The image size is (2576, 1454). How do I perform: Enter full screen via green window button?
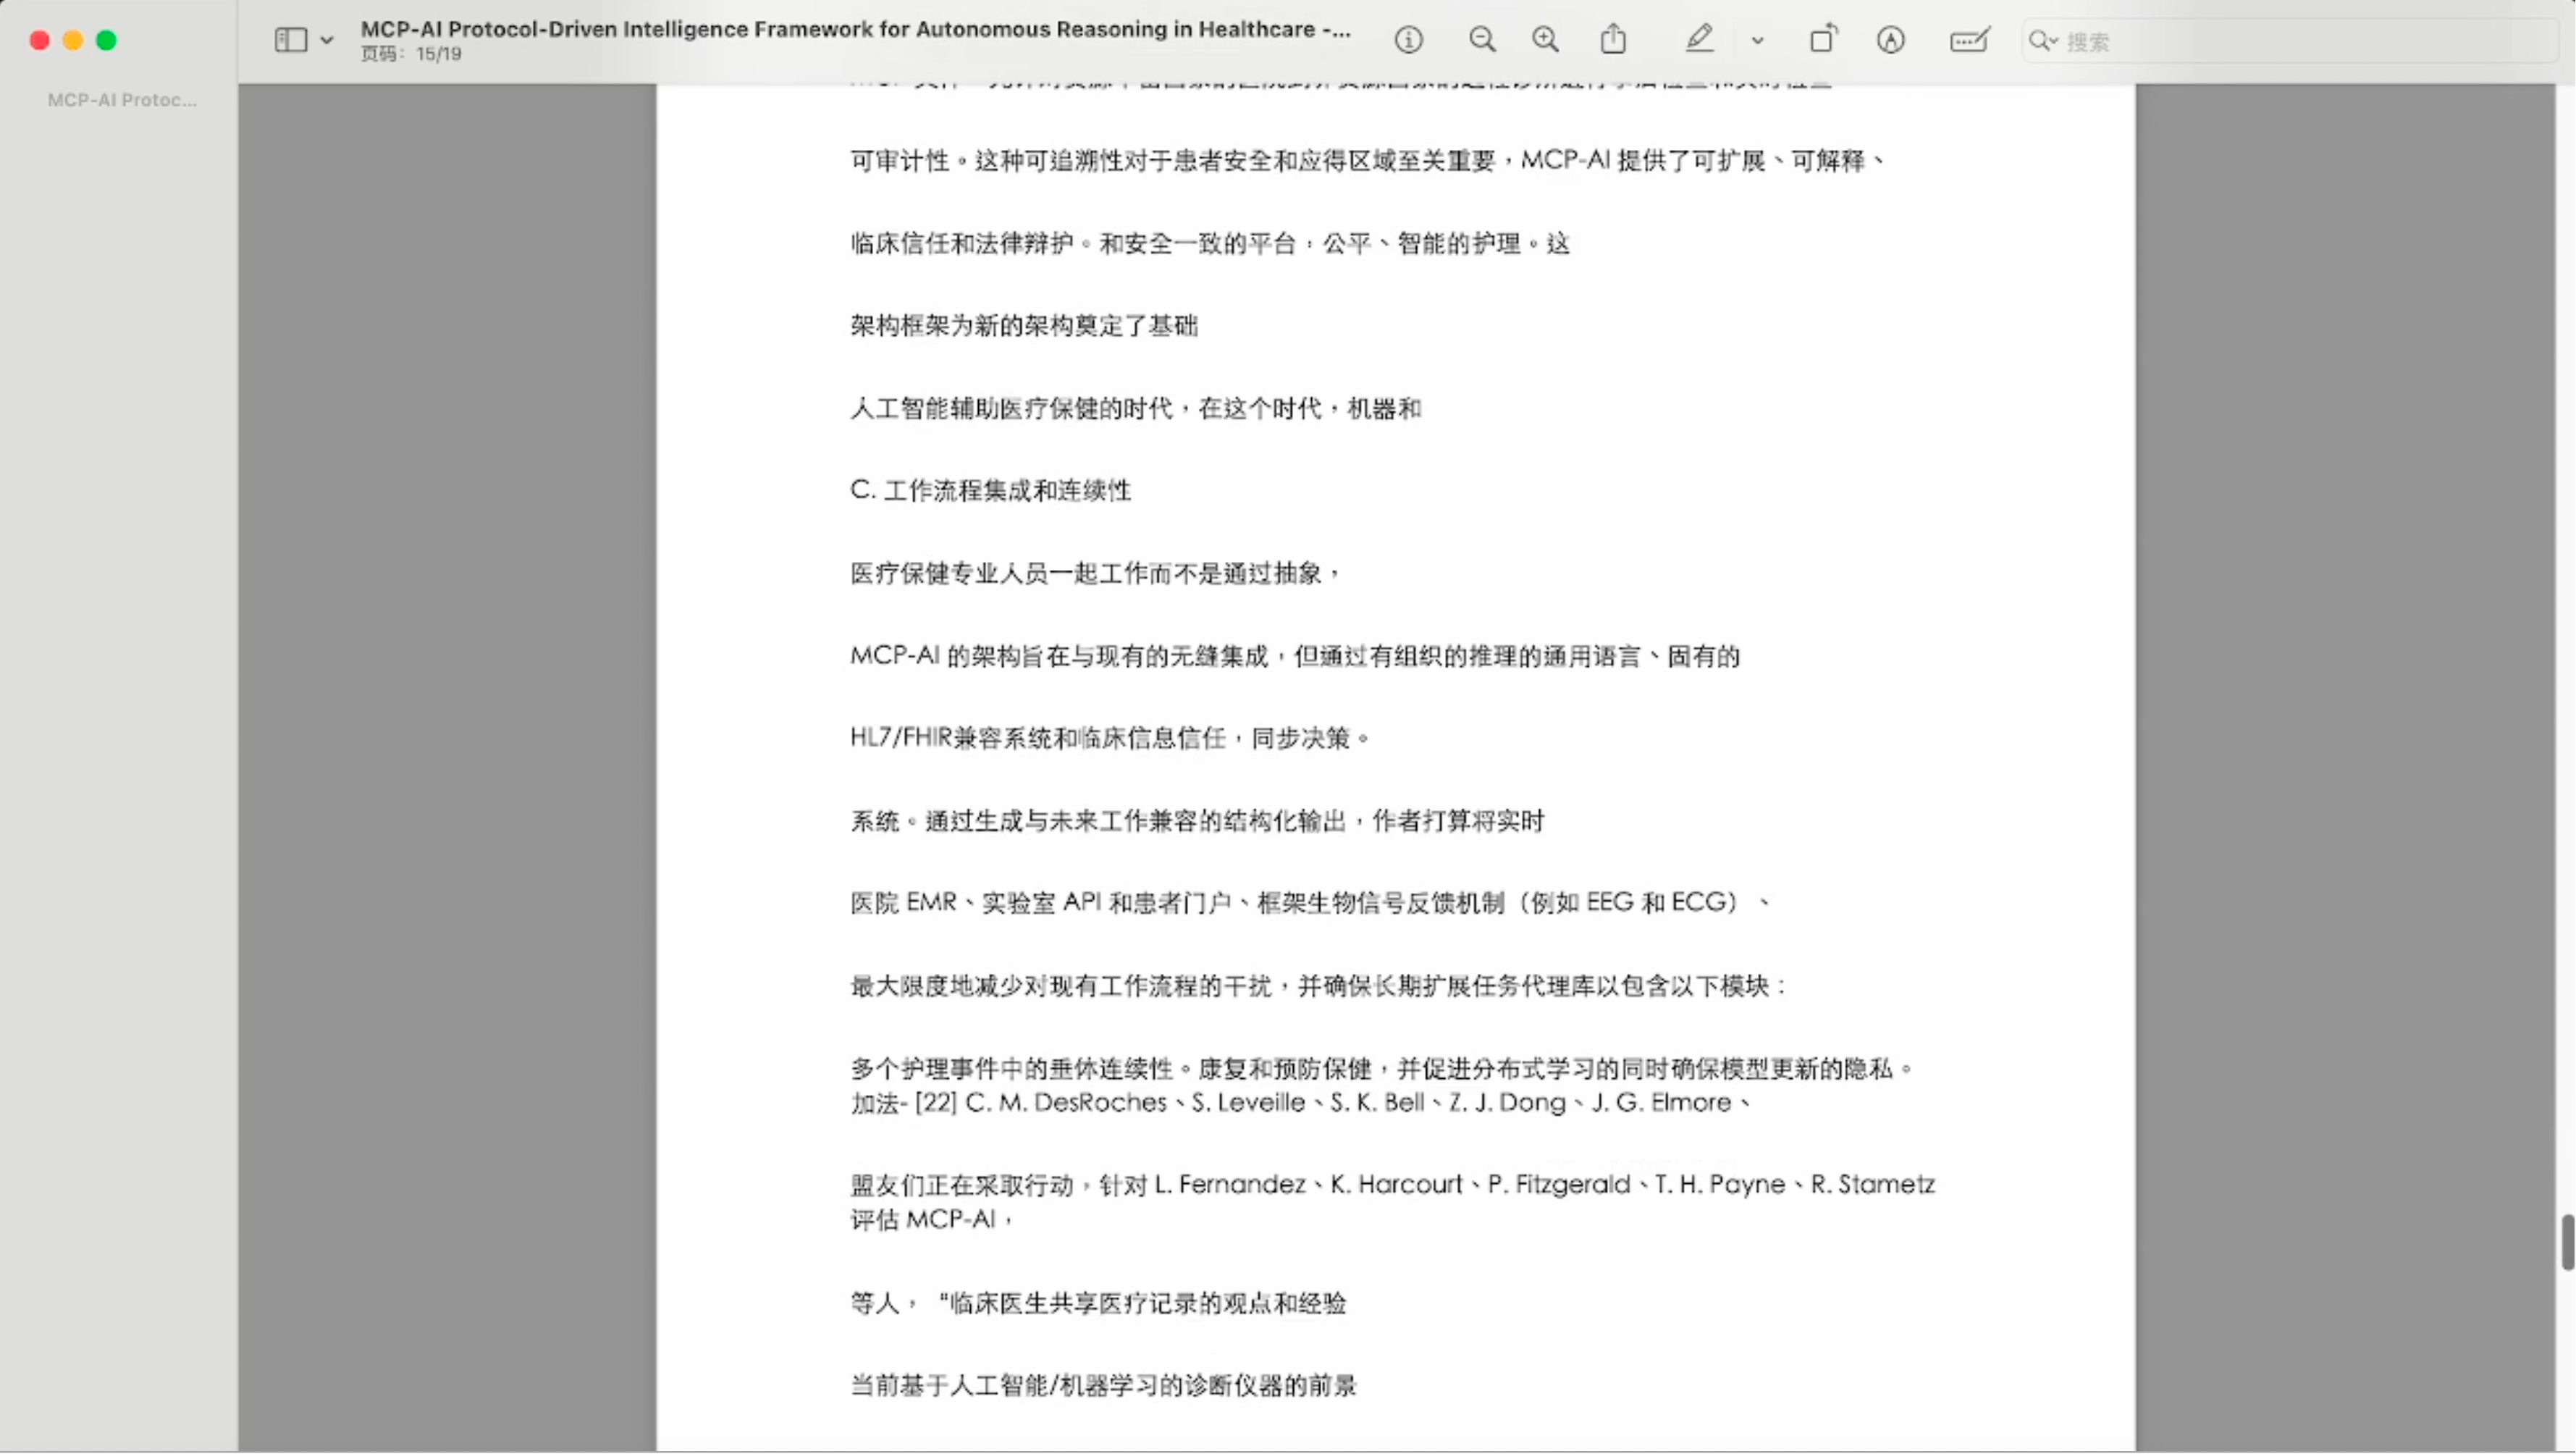point(107,40)
